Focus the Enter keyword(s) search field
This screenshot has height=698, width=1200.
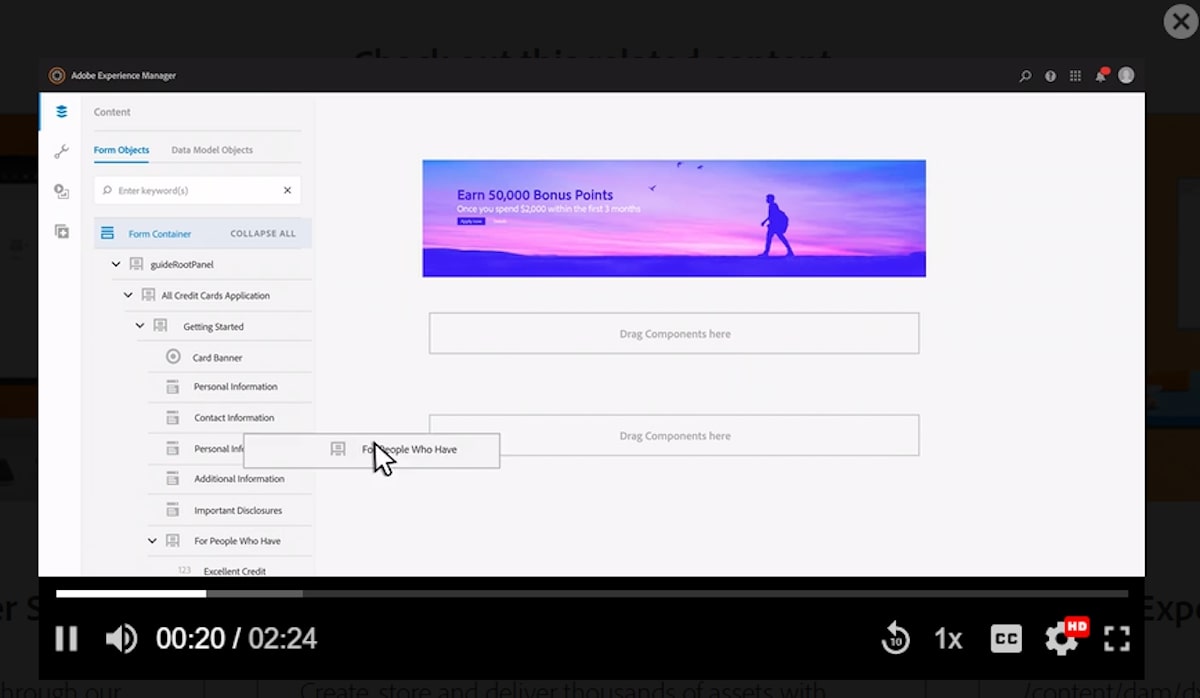[198, 190]
